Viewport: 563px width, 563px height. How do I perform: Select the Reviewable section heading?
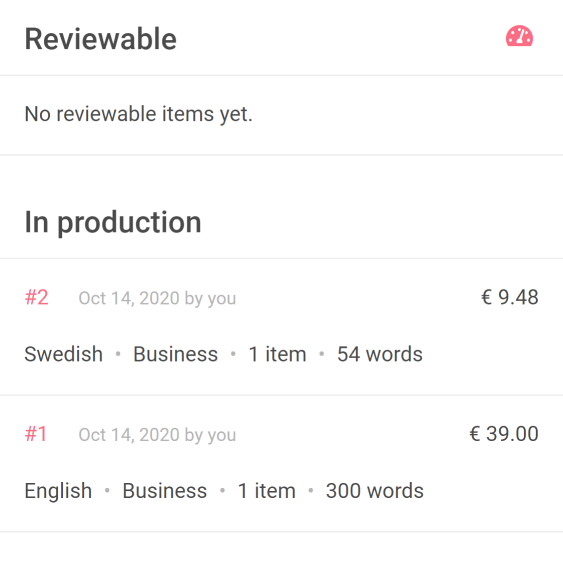101,39
